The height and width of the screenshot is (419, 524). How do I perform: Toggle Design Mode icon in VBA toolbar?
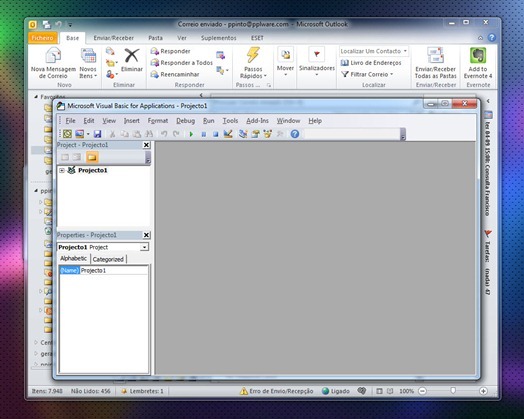pos(228,134)
